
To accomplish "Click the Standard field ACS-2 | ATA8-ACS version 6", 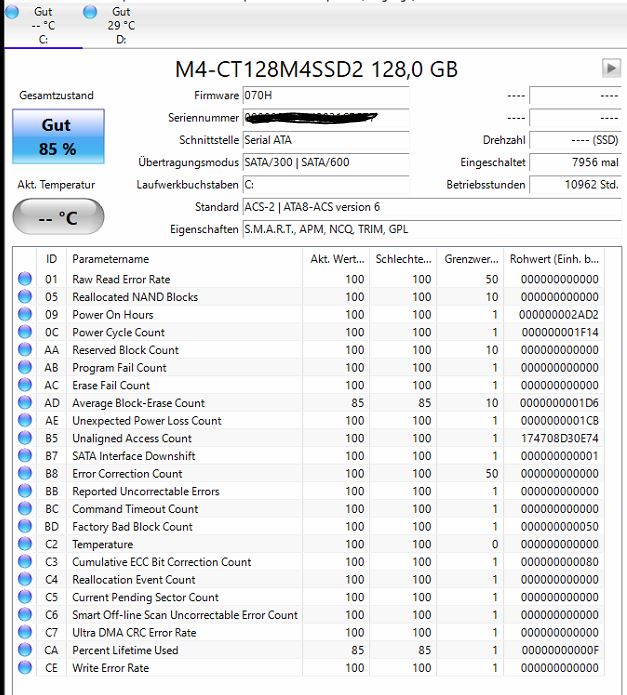I will tap(432, 207).
